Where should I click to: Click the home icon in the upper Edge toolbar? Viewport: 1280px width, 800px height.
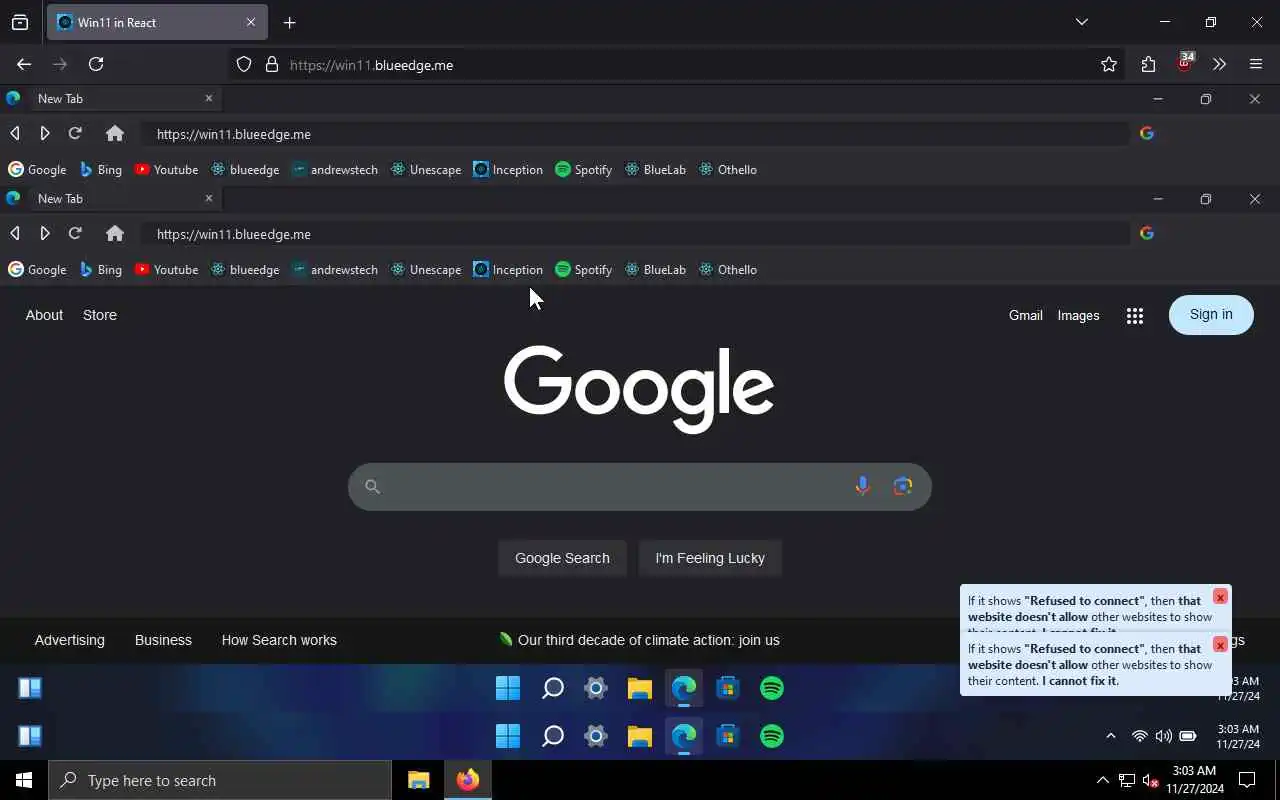115,133
